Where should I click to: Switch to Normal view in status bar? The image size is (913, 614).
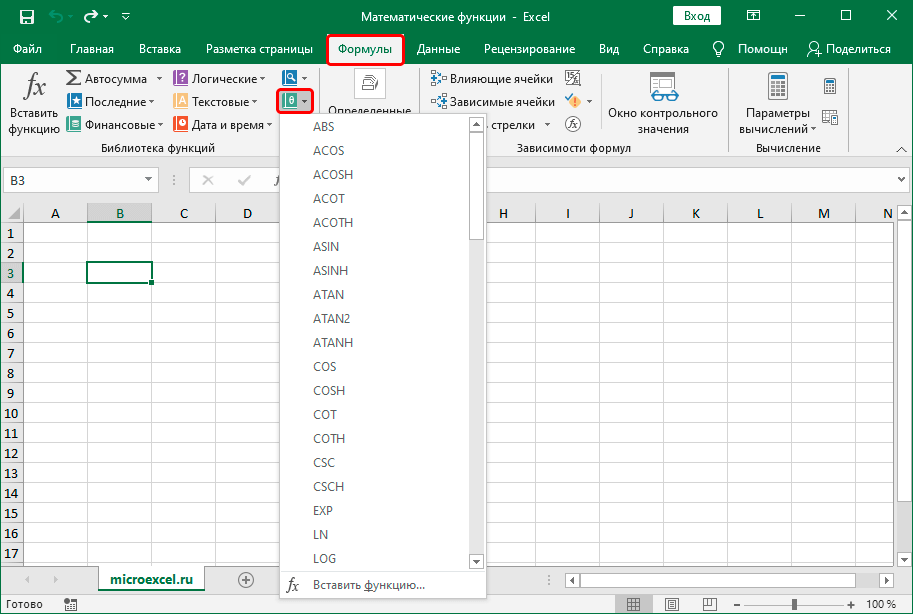click(x=632, y=604)
